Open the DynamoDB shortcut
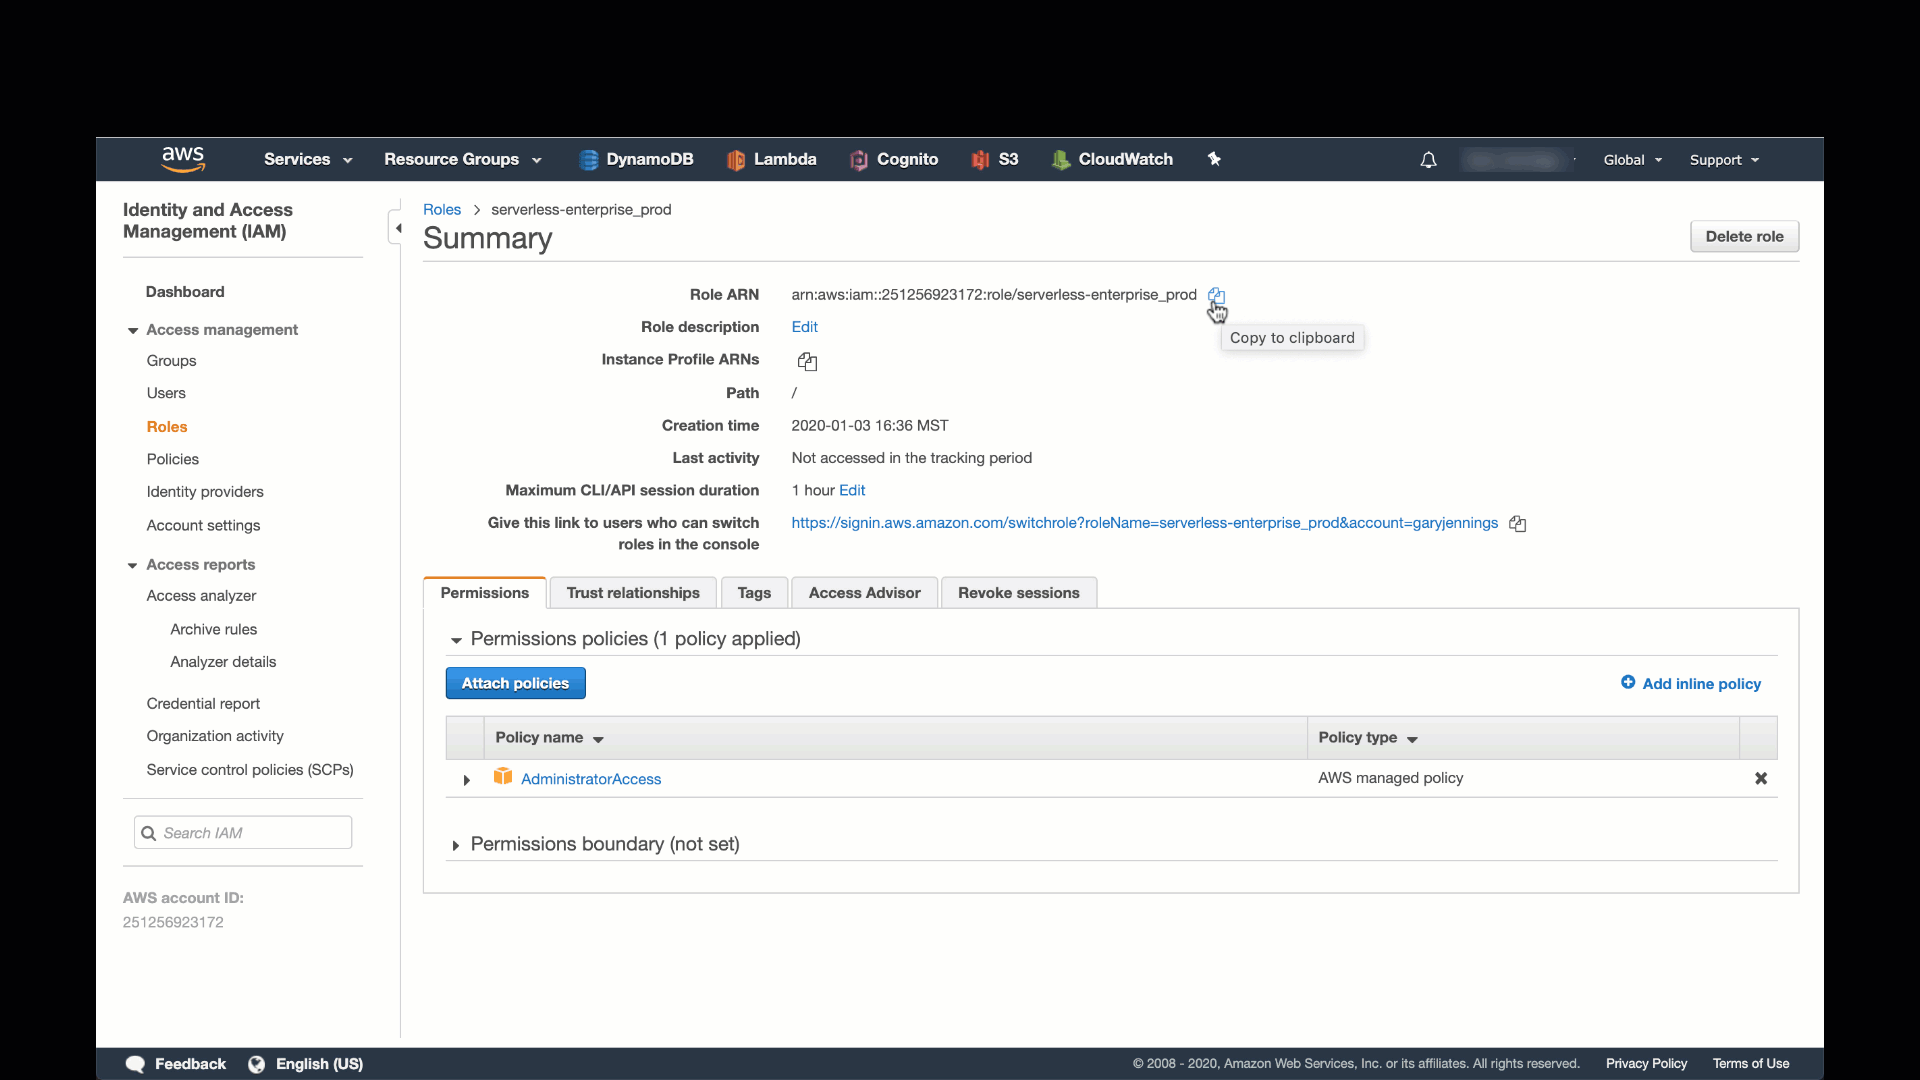 coord(636,159)
